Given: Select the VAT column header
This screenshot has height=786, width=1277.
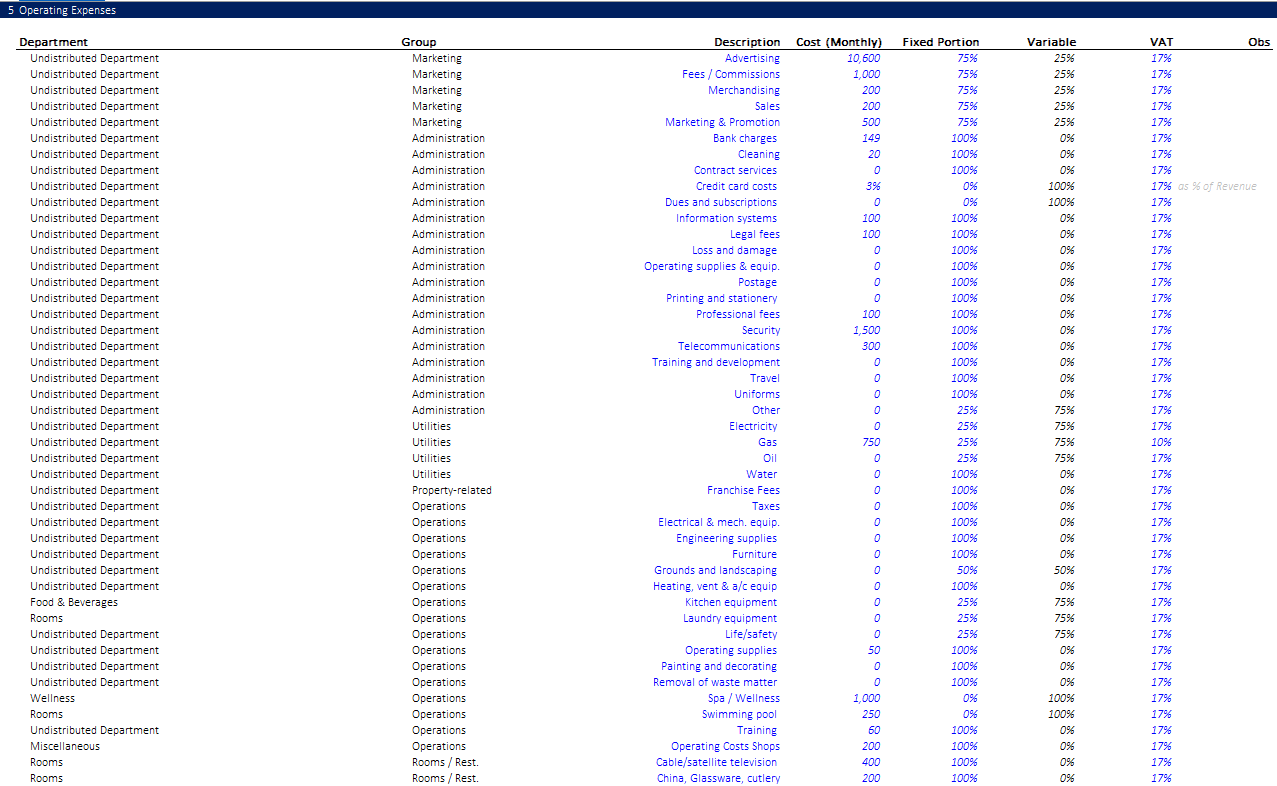Looking at the screenshot, I should coord(1161,42).
